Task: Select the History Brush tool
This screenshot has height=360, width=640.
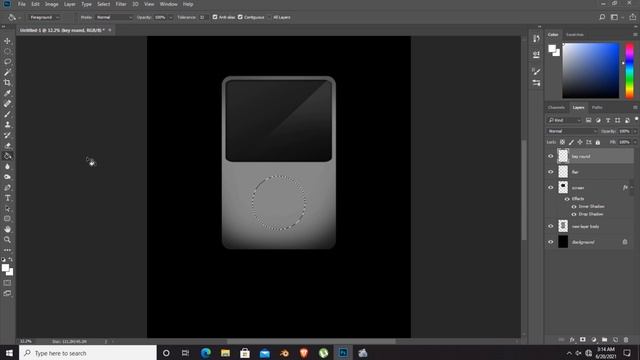Action: click(7, 135)
